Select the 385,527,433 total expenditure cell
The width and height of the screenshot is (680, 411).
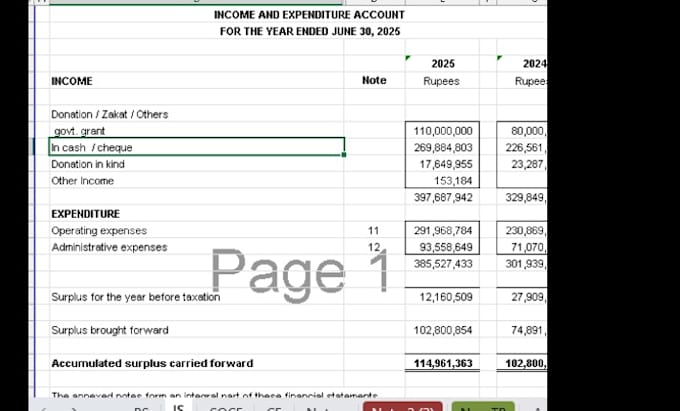[442, 264]
